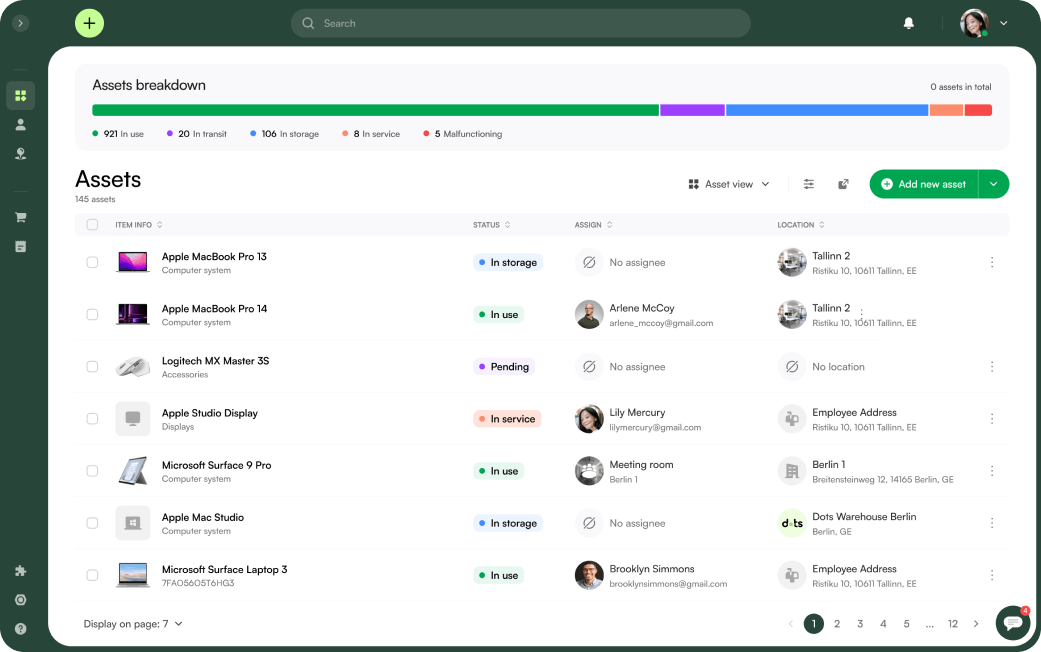Viewport: 1041px width, 652px height.
Task: Open the Logitech MX Master 3S asset
Action: click(216, 361)
